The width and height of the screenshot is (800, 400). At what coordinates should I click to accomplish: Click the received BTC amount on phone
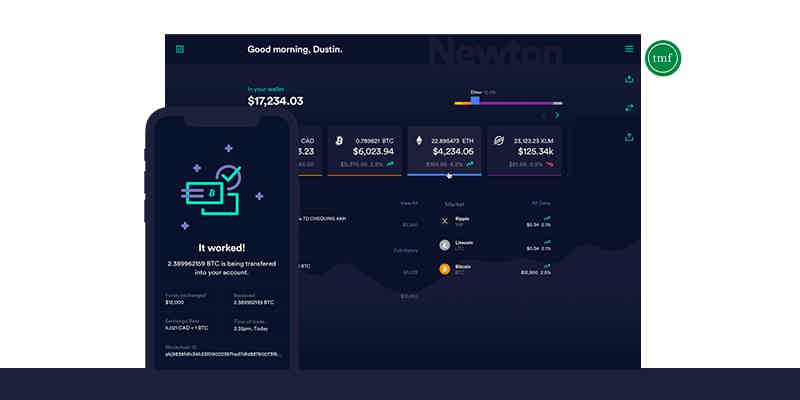pos(254,303)
